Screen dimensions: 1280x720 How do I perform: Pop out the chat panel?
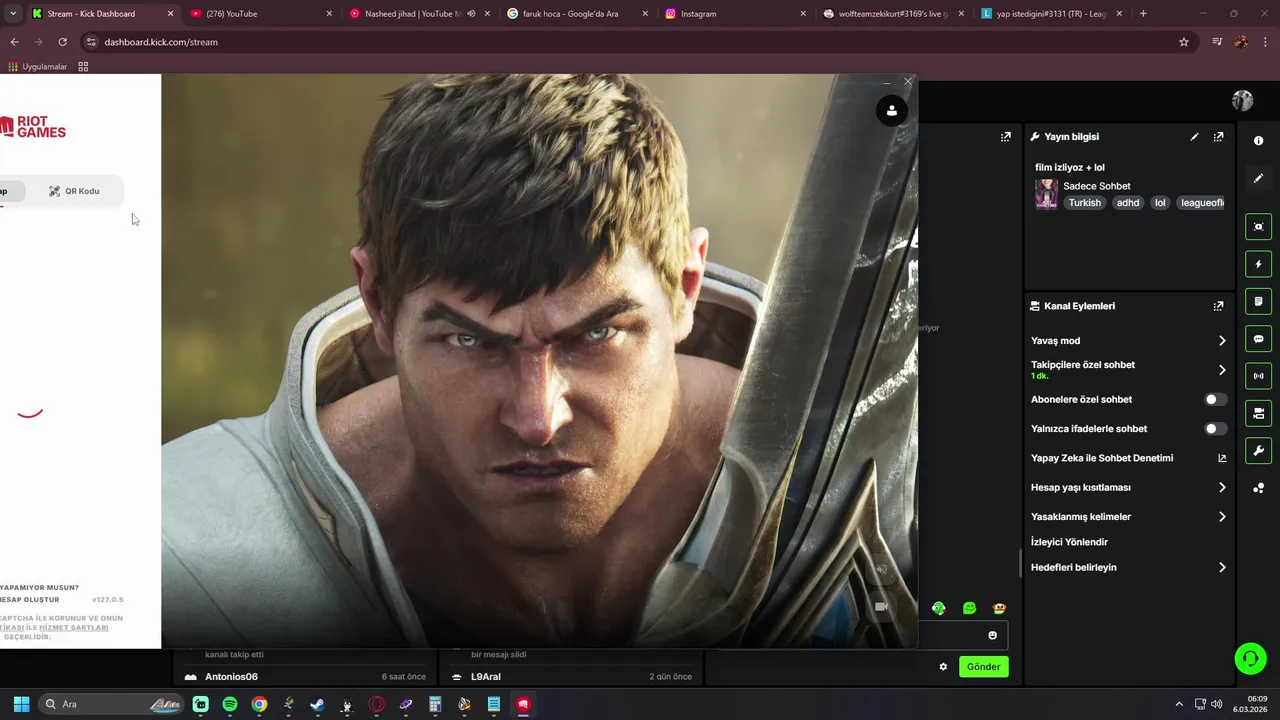tap(1005, 137)
